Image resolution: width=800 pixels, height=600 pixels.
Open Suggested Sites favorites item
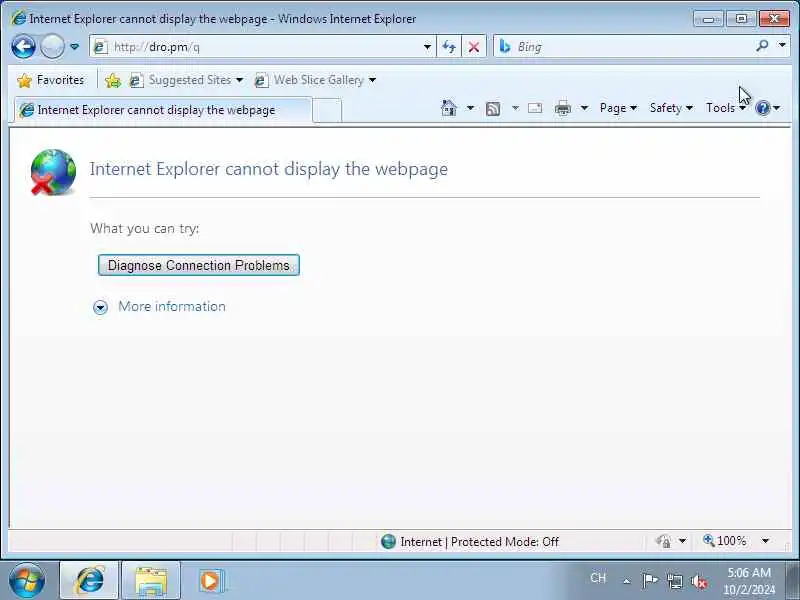point(186,80)
